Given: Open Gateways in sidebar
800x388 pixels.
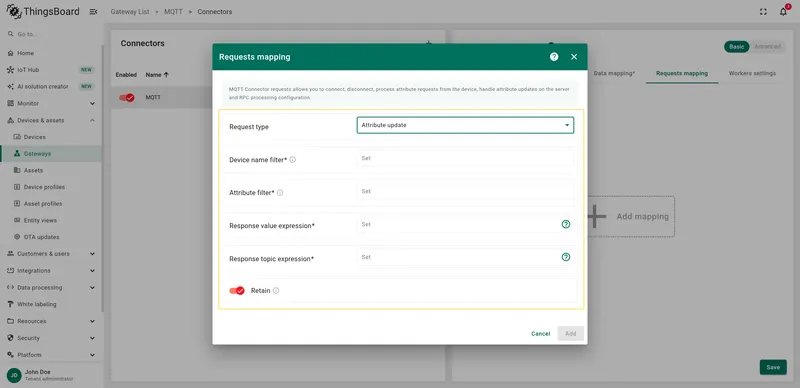Looking at the screenshot, I should point(51,154).
